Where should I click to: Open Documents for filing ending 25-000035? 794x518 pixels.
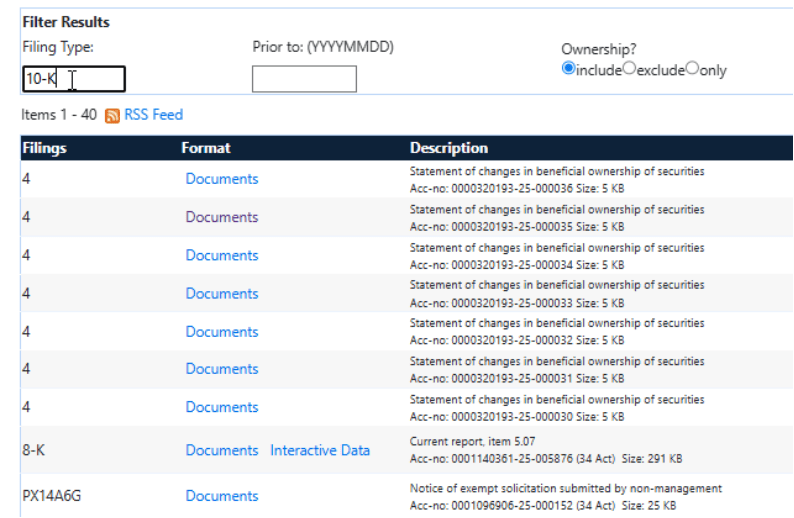[x=221, y=217]
